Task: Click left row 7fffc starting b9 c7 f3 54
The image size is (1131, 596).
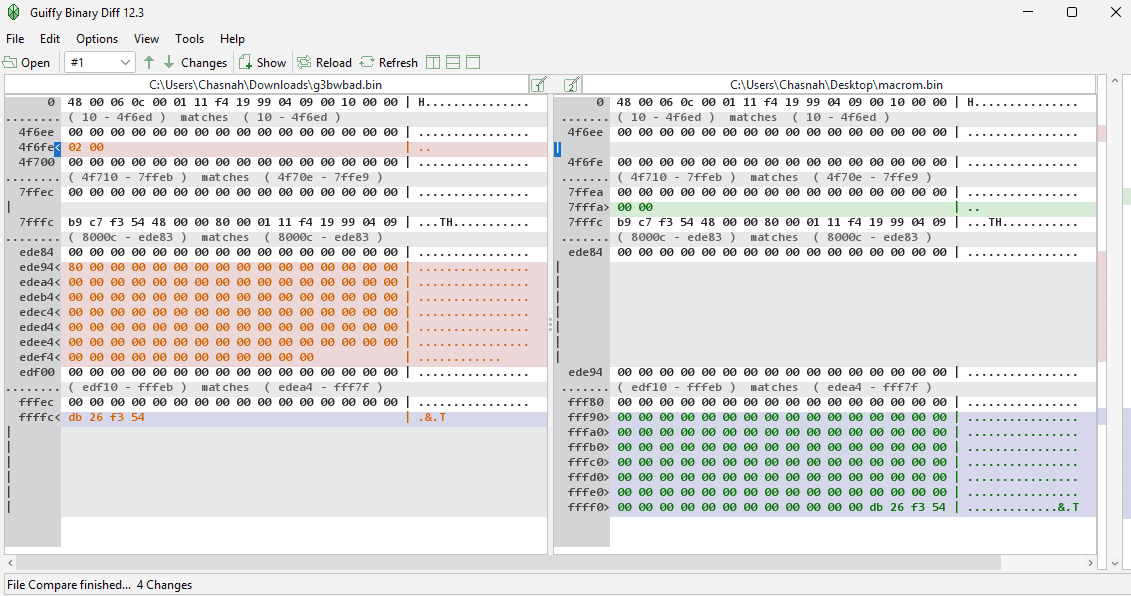Action: click(x=304, y=222)
